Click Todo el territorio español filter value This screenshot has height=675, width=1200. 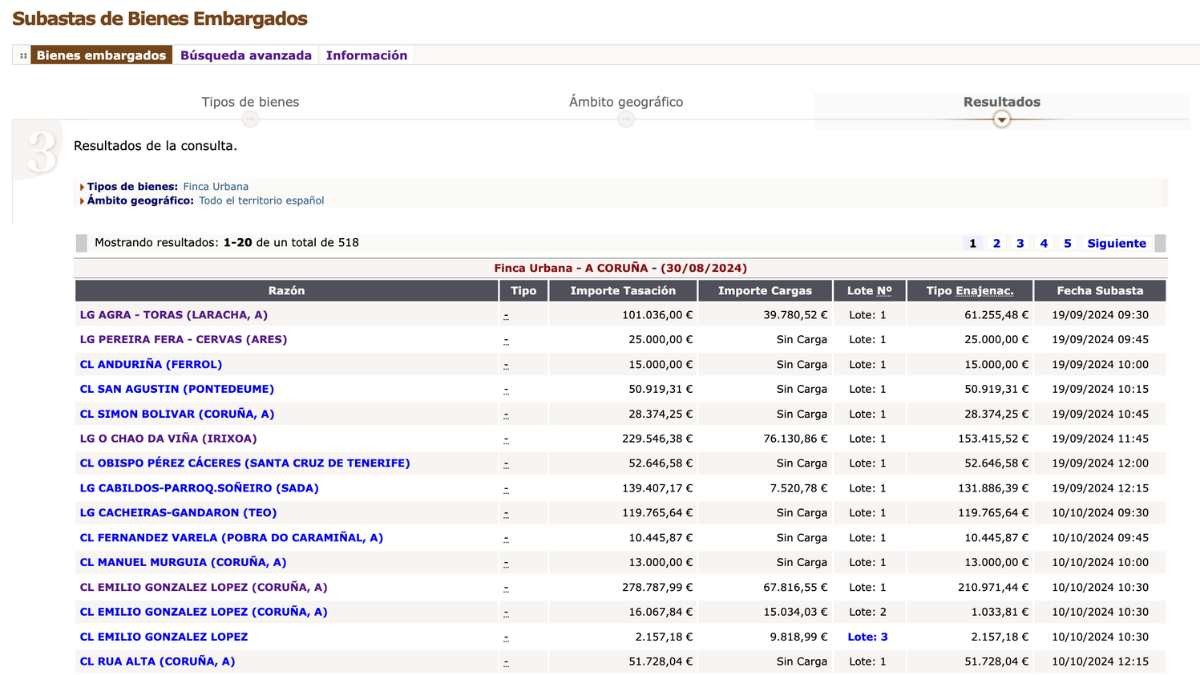tap(261, 201)
